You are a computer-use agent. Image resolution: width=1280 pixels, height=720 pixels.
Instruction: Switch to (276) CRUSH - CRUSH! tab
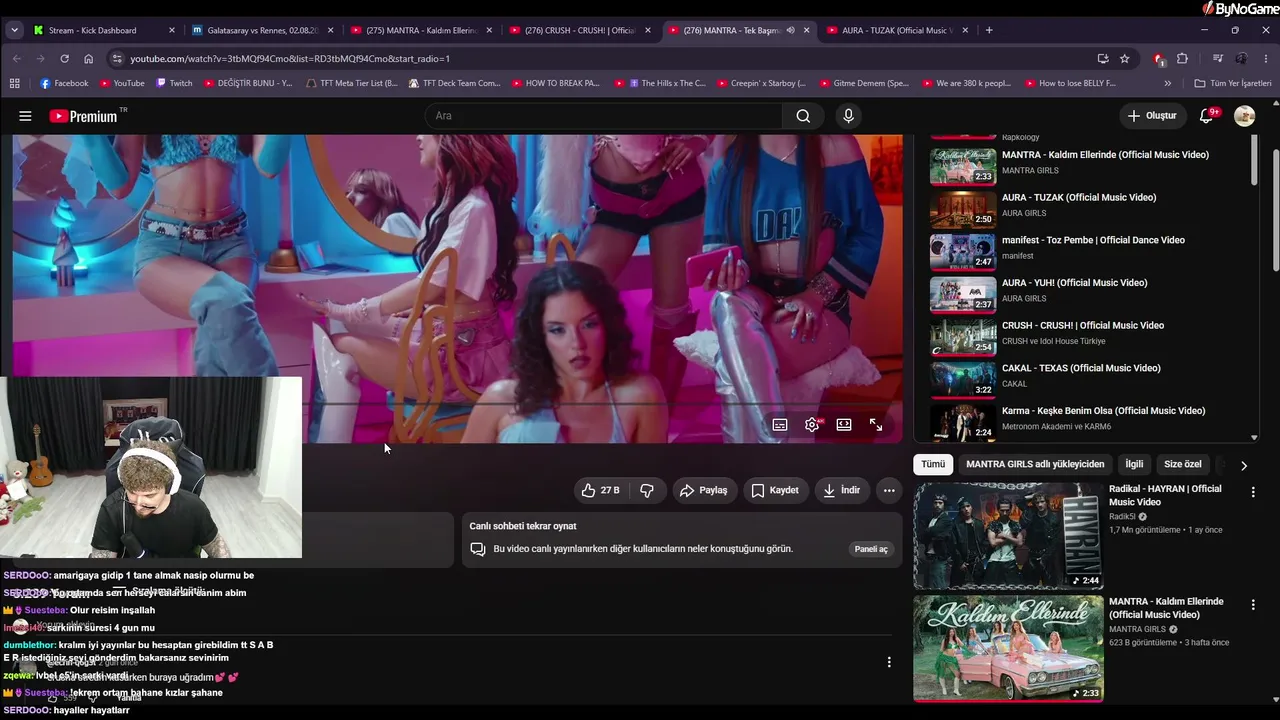[579, 30]
